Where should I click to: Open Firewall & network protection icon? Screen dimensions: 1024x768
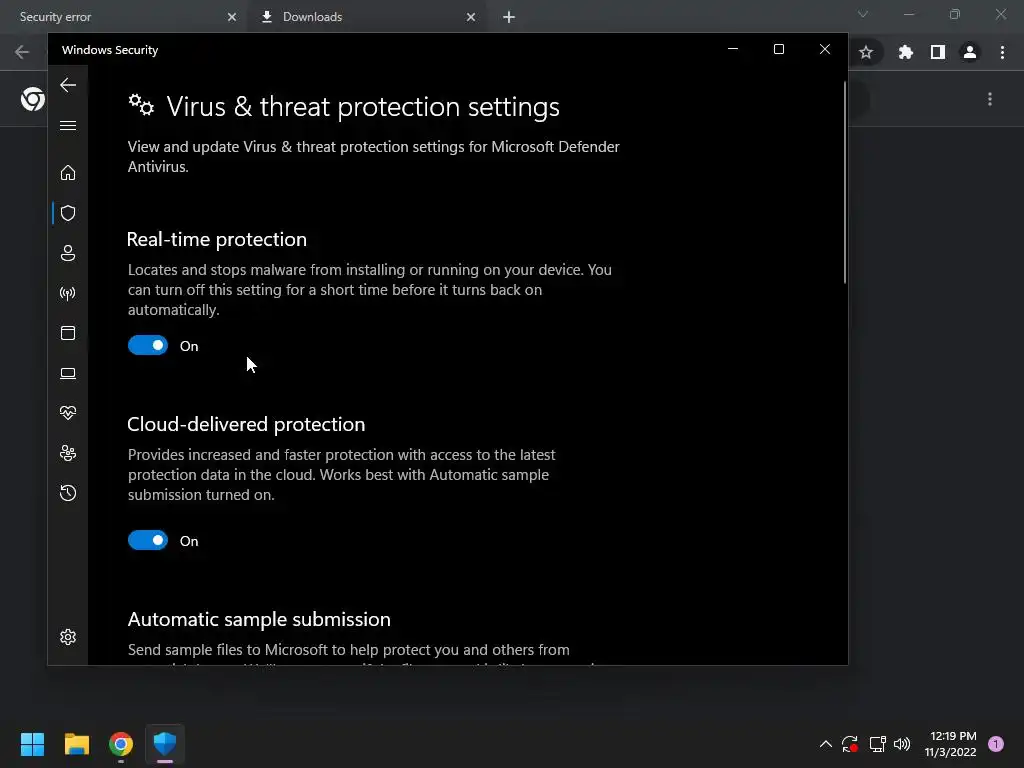(x=68, y=293)
